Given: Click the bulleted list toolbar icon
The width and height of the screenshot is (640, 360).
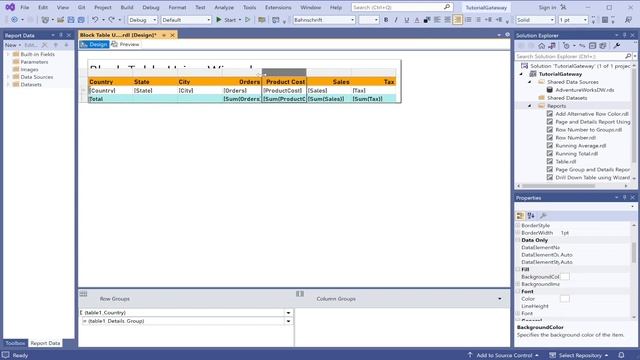Looking at the screenshot, I should [x=468, y=20].
